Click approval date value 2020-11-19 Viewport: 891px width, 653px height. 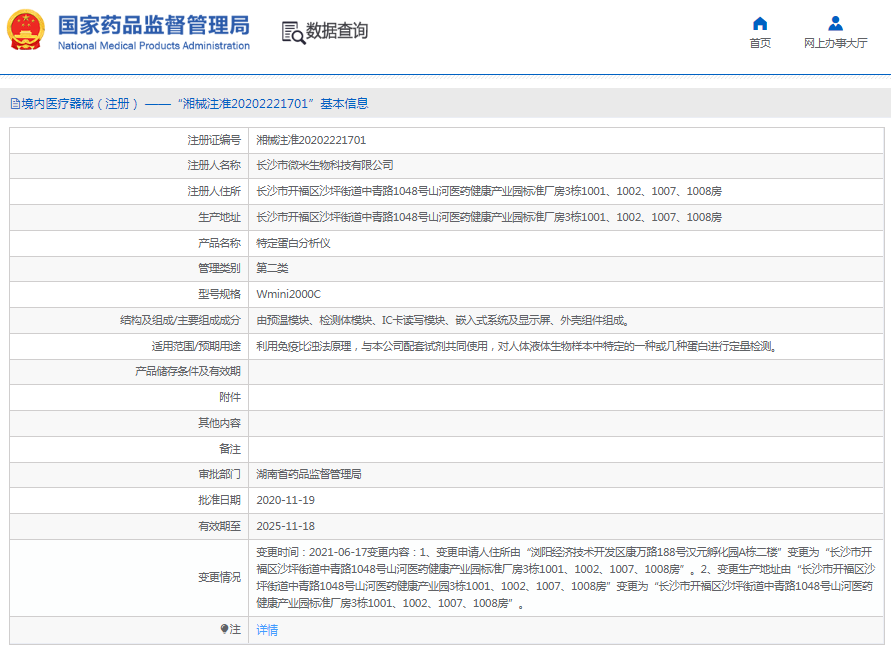[285, 500]
